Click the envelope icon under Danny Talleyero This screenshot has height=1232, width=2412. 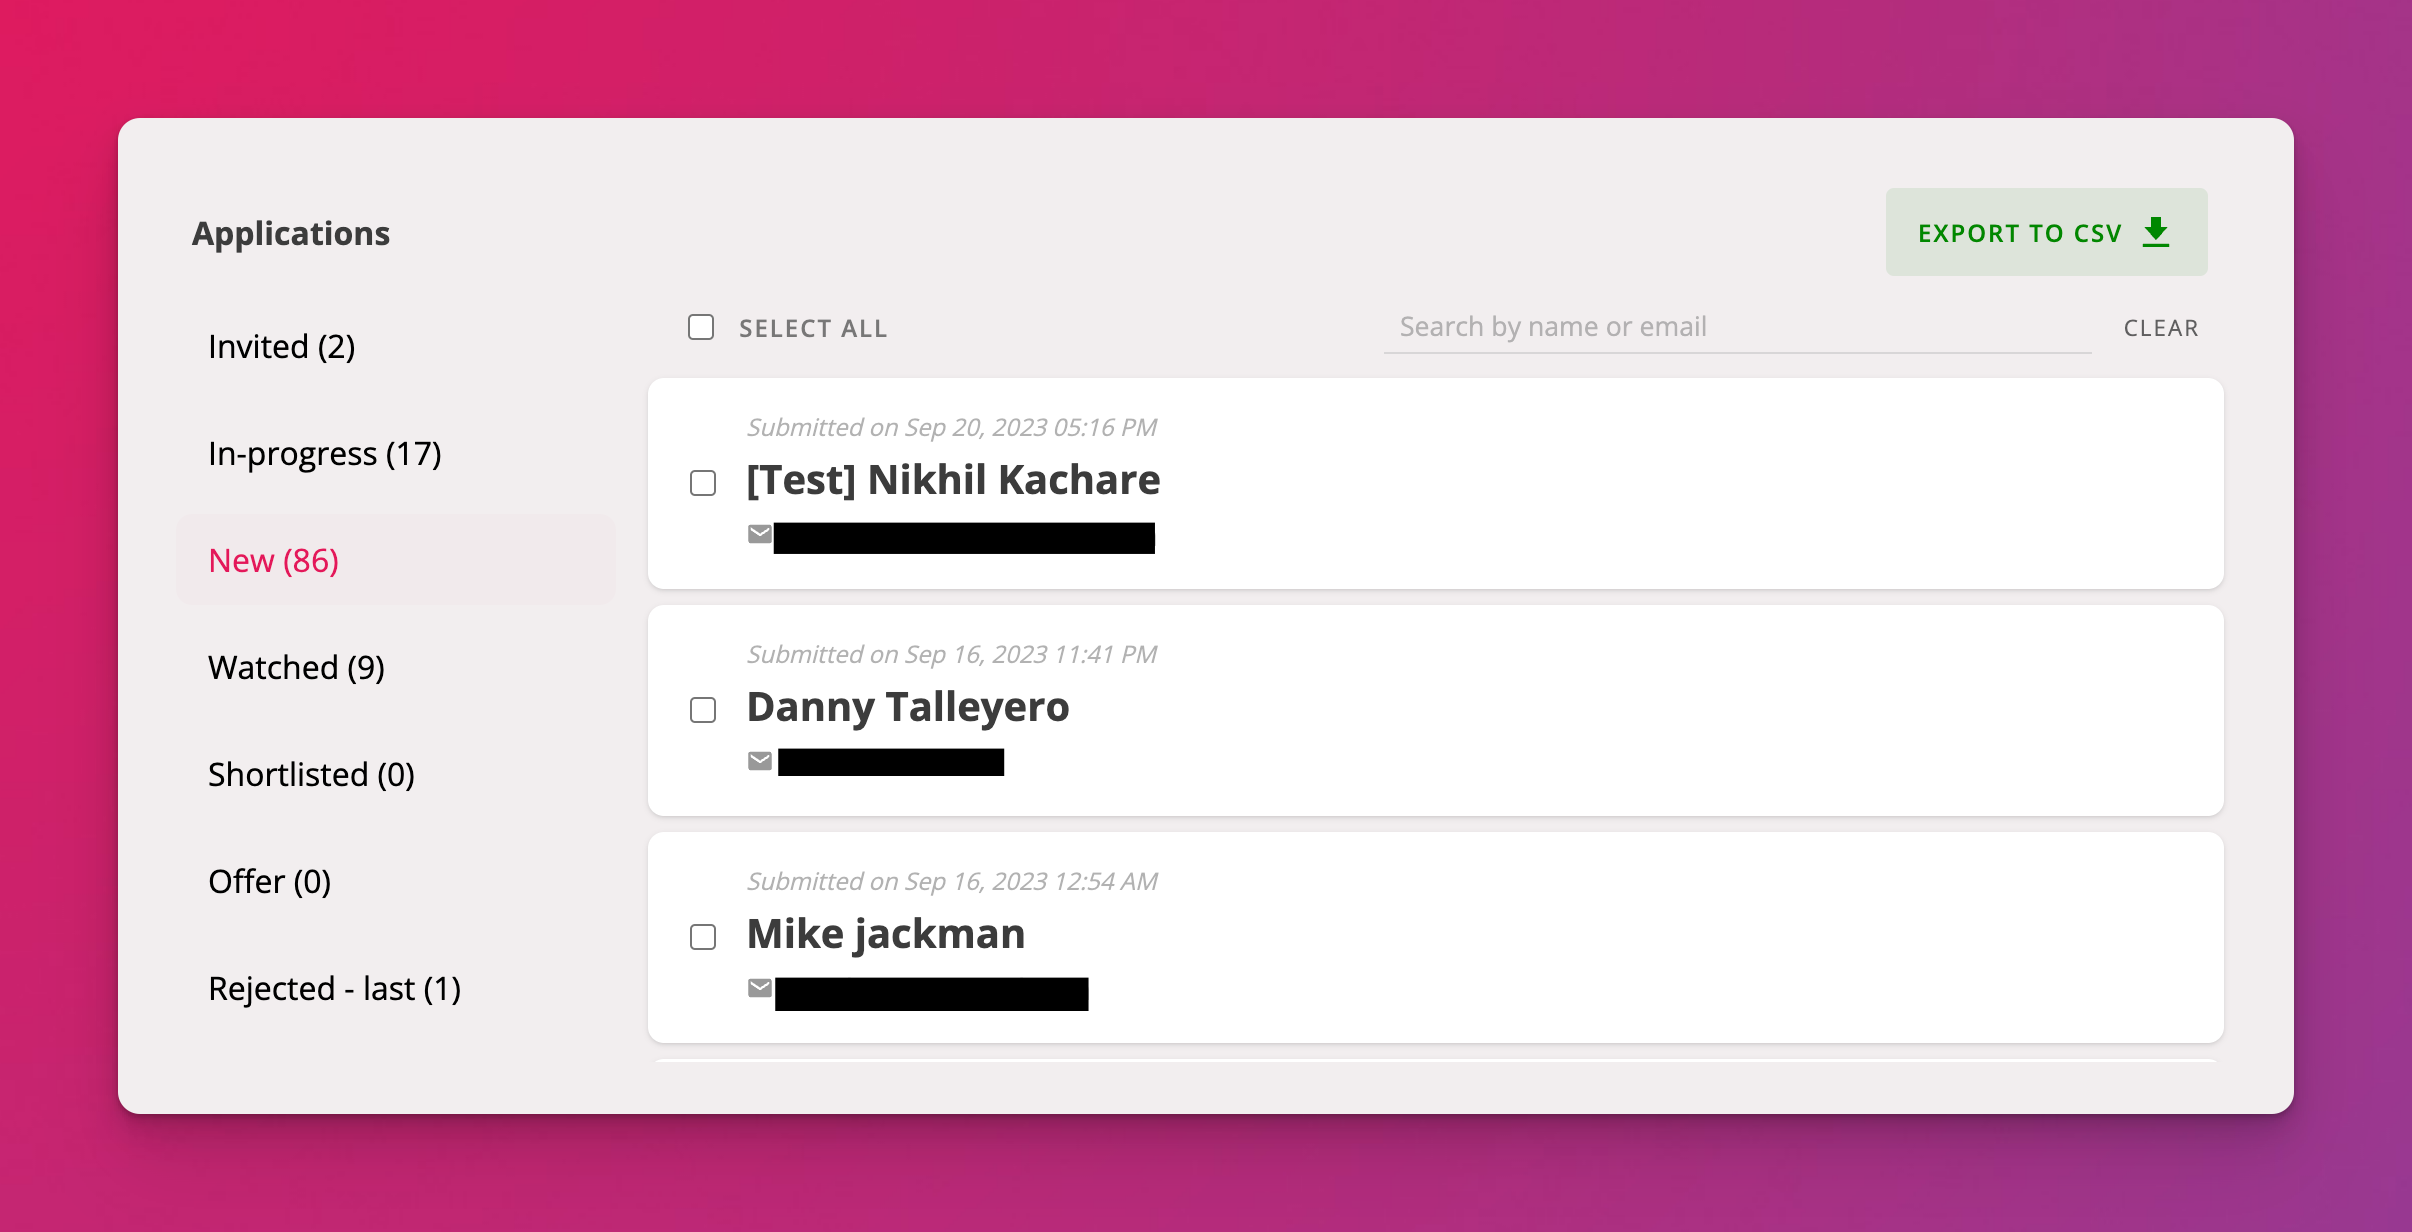[x=760, y=761]
